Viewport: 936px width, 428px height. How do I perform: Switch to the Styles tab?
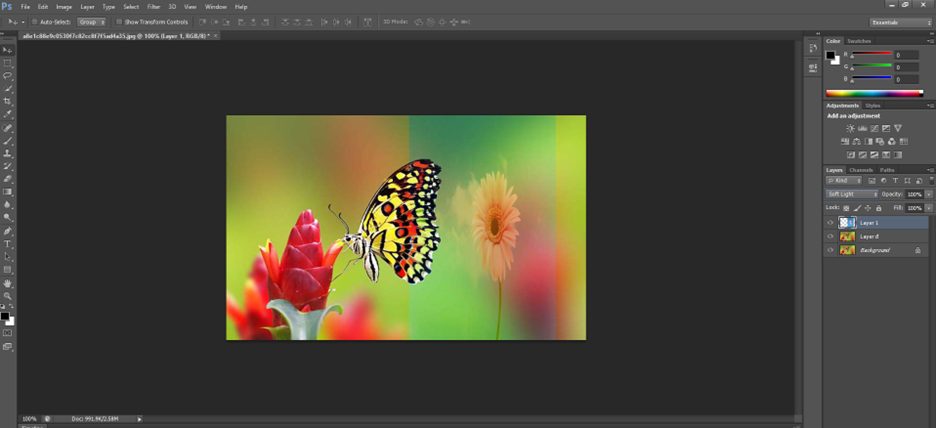[873, 106]
